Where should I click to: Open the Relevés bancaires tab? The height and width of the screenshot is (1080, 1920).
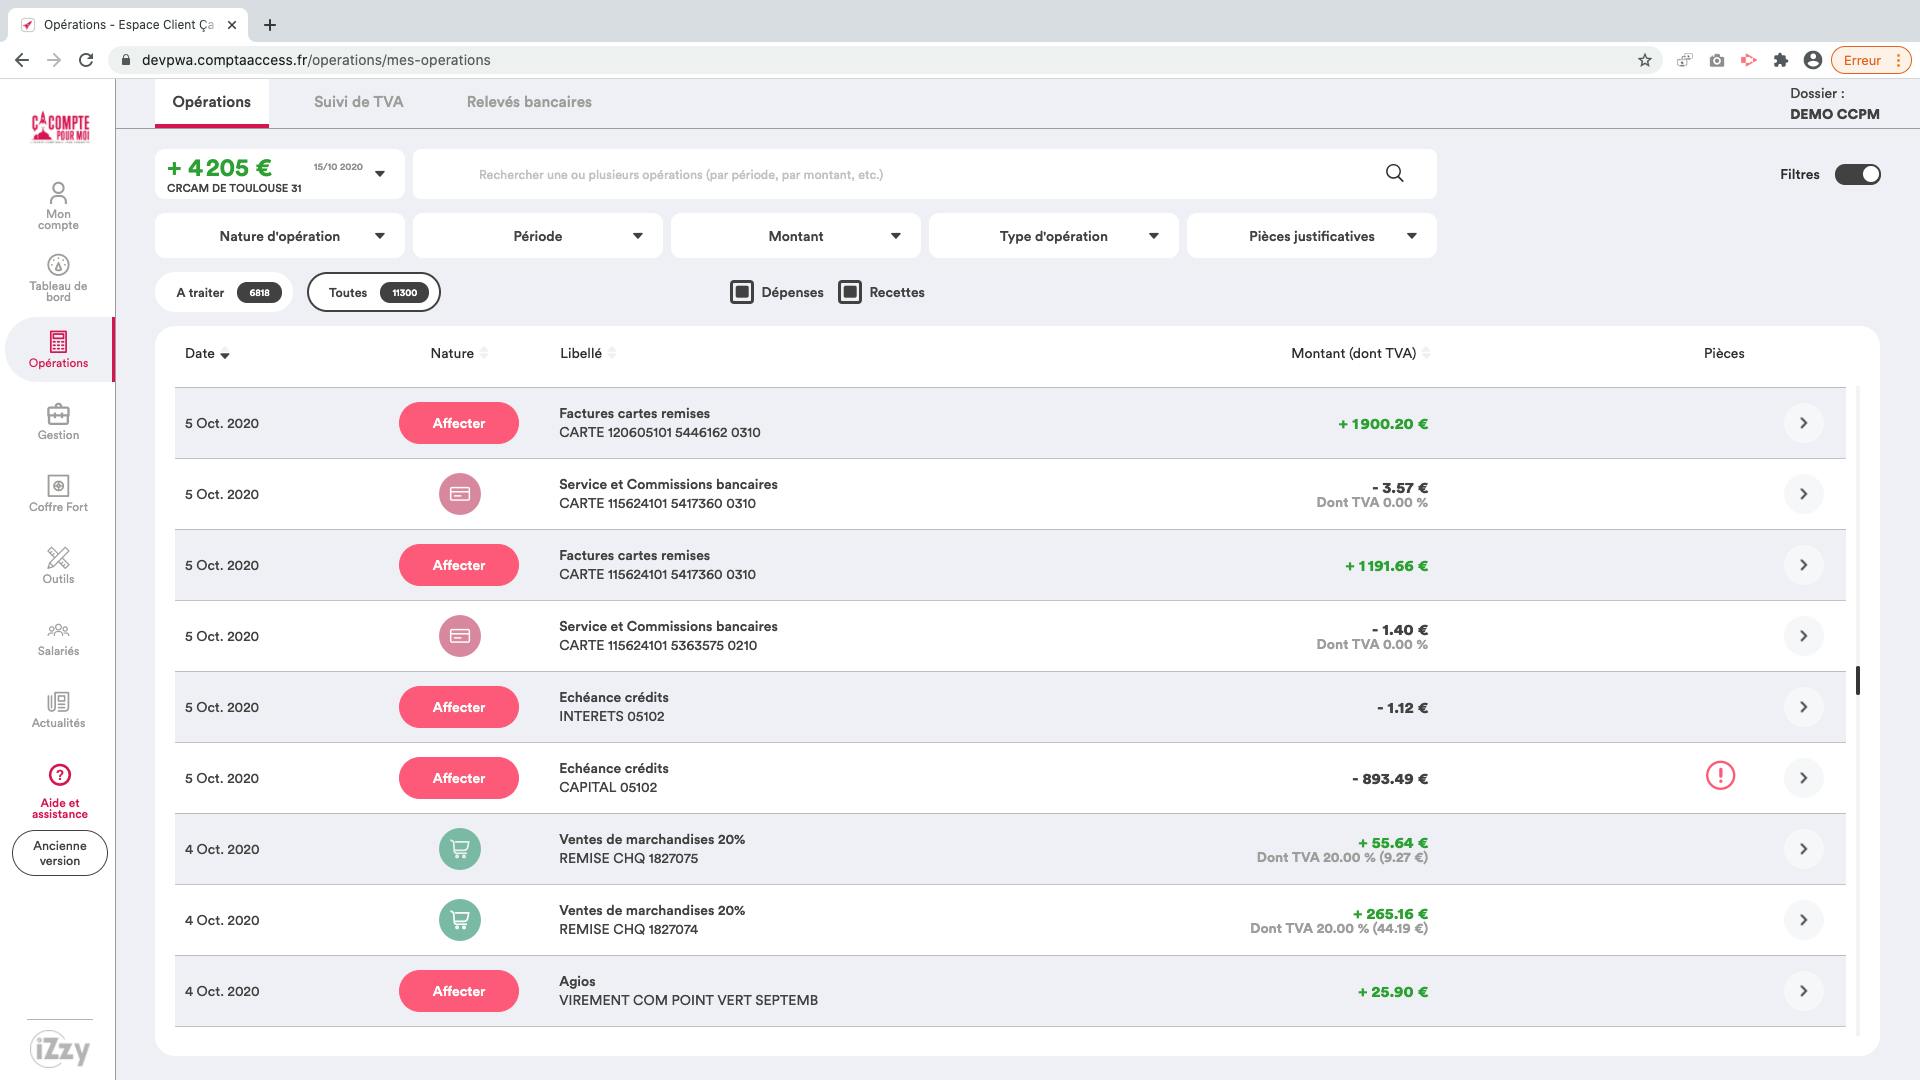529,102
